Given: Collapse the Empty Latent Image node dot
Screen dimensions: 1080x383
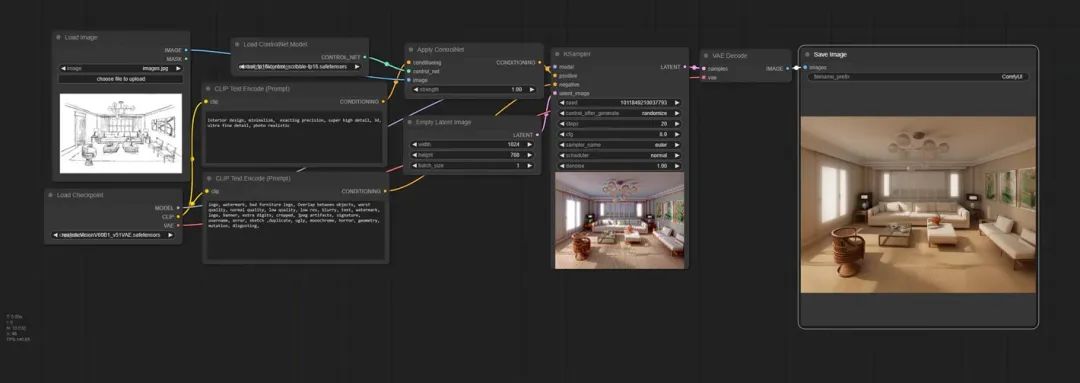Looking at the screenshot, I should 411,122.
